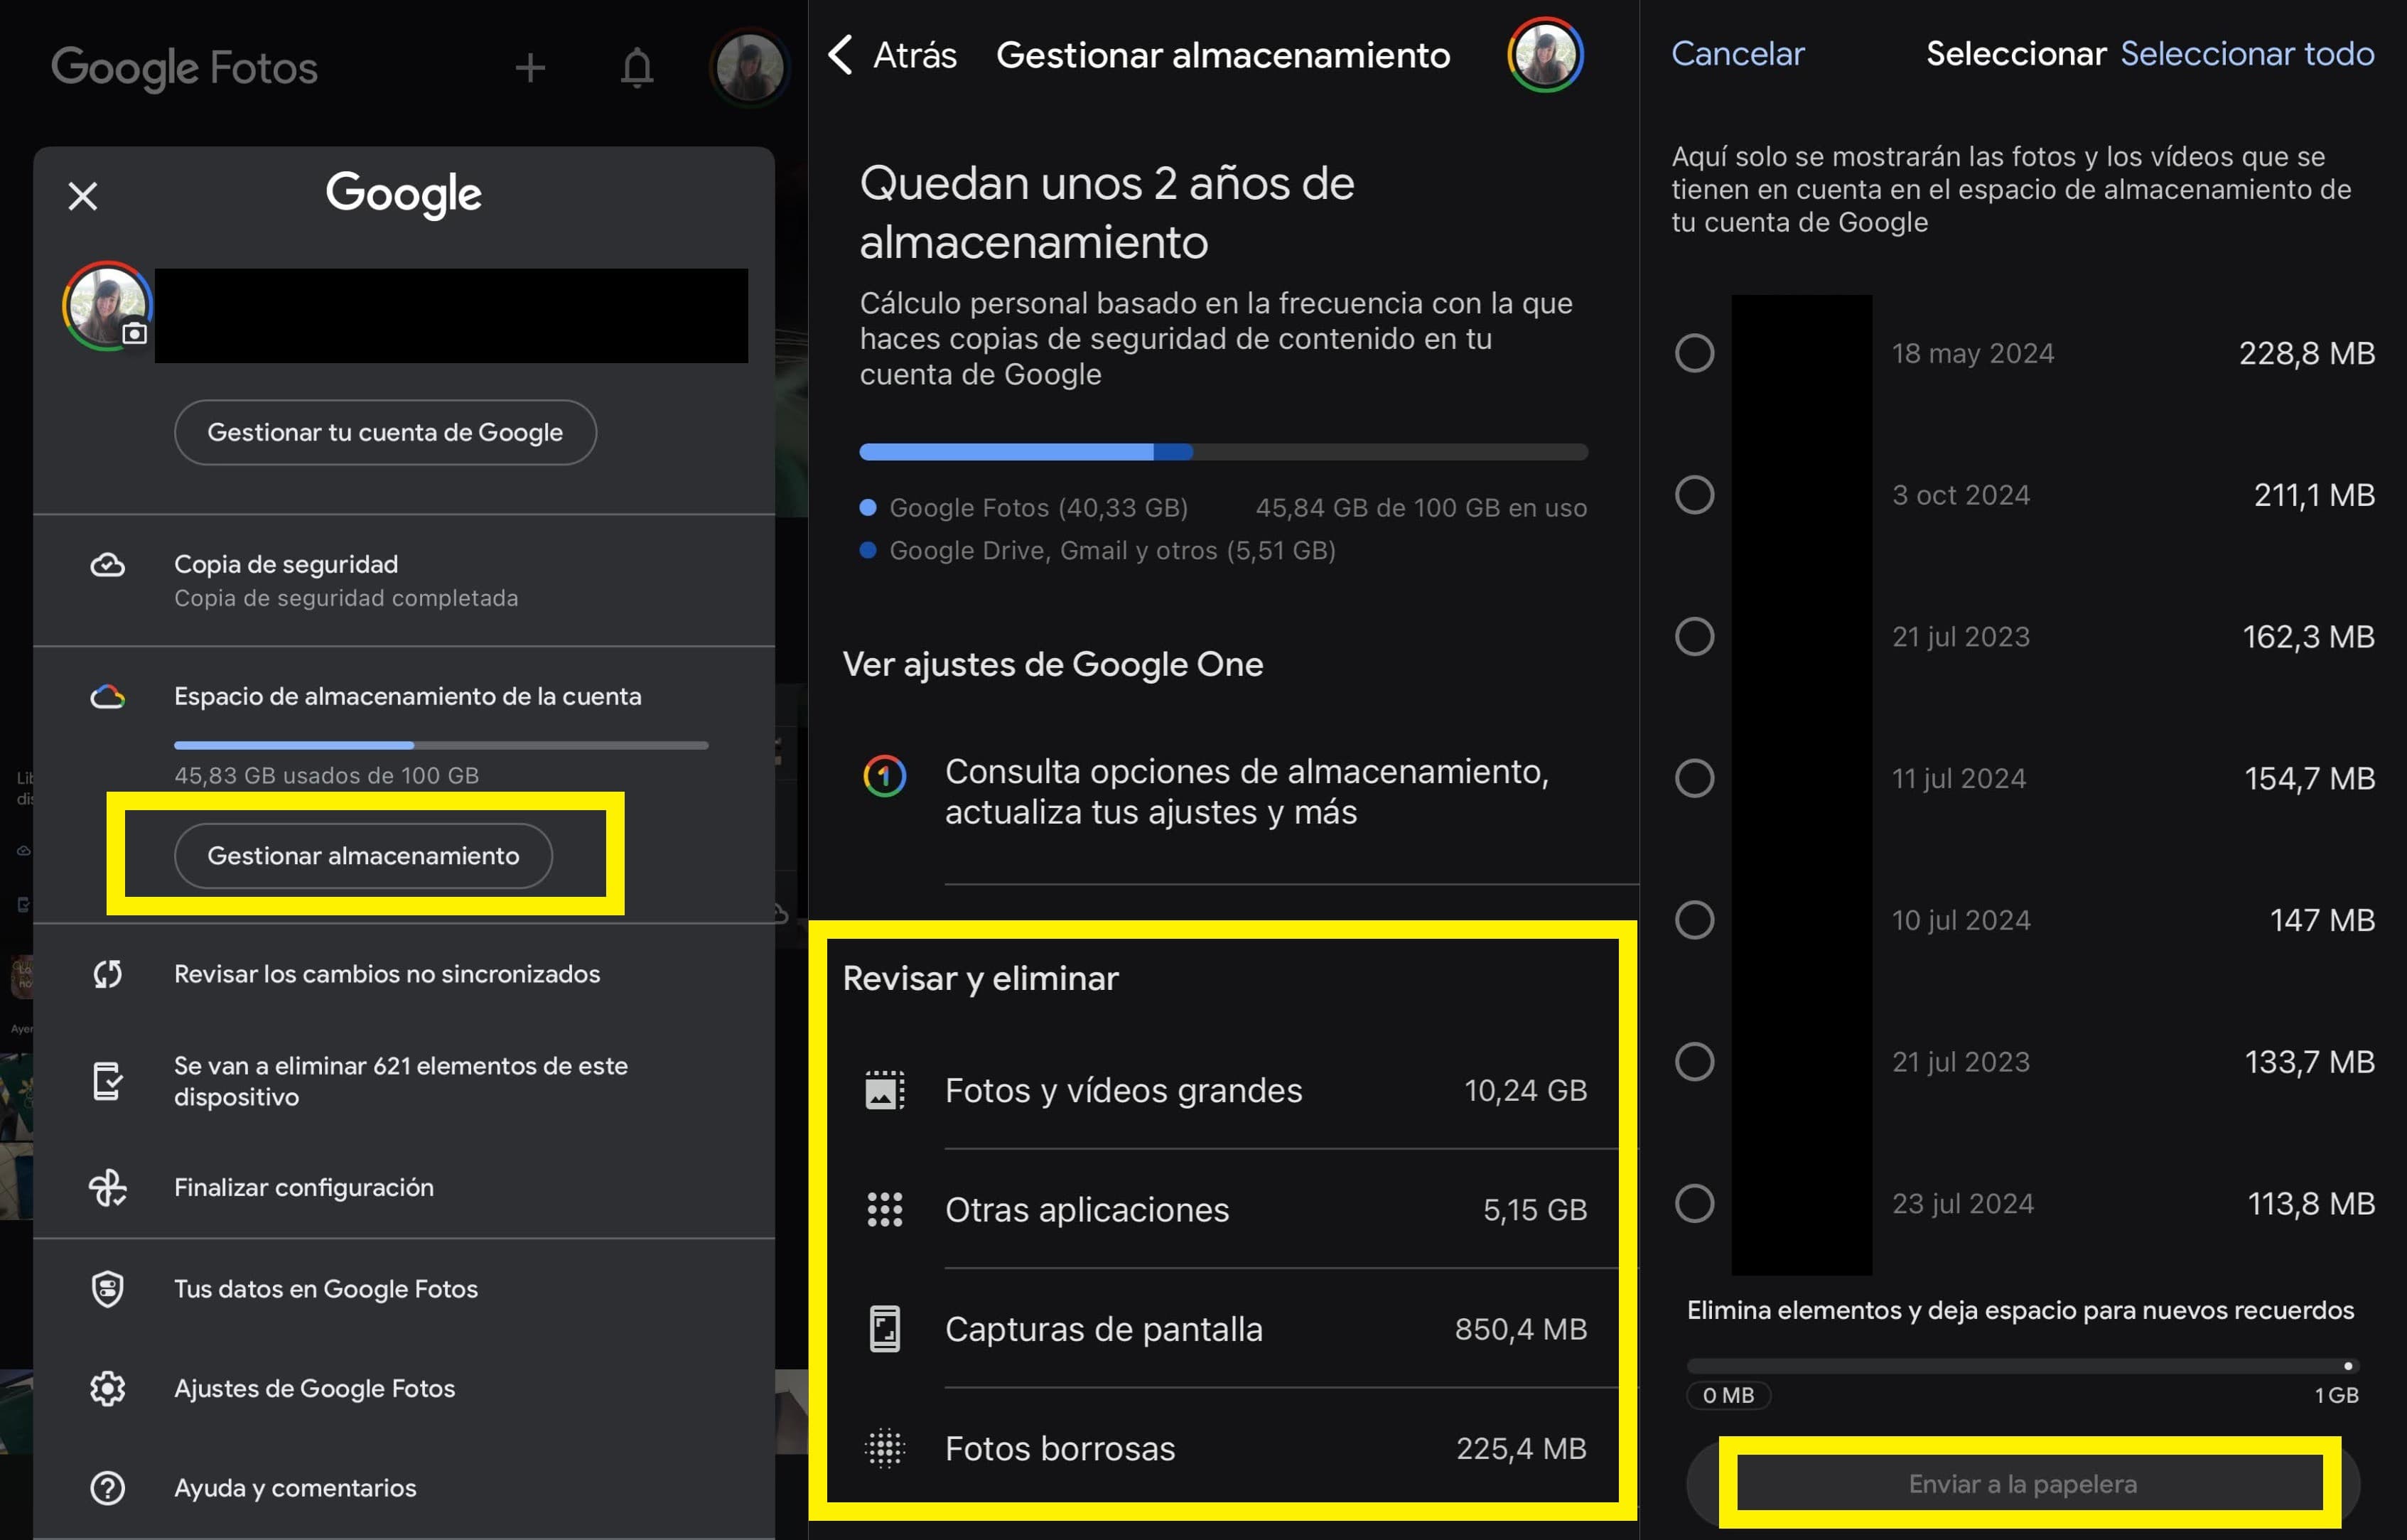Image resolution: width=2407 pixels, height=1540 pixels.
Task: Tap the profile avatar with camera badge
Action: pyautogui.click(x=107, y=306)
